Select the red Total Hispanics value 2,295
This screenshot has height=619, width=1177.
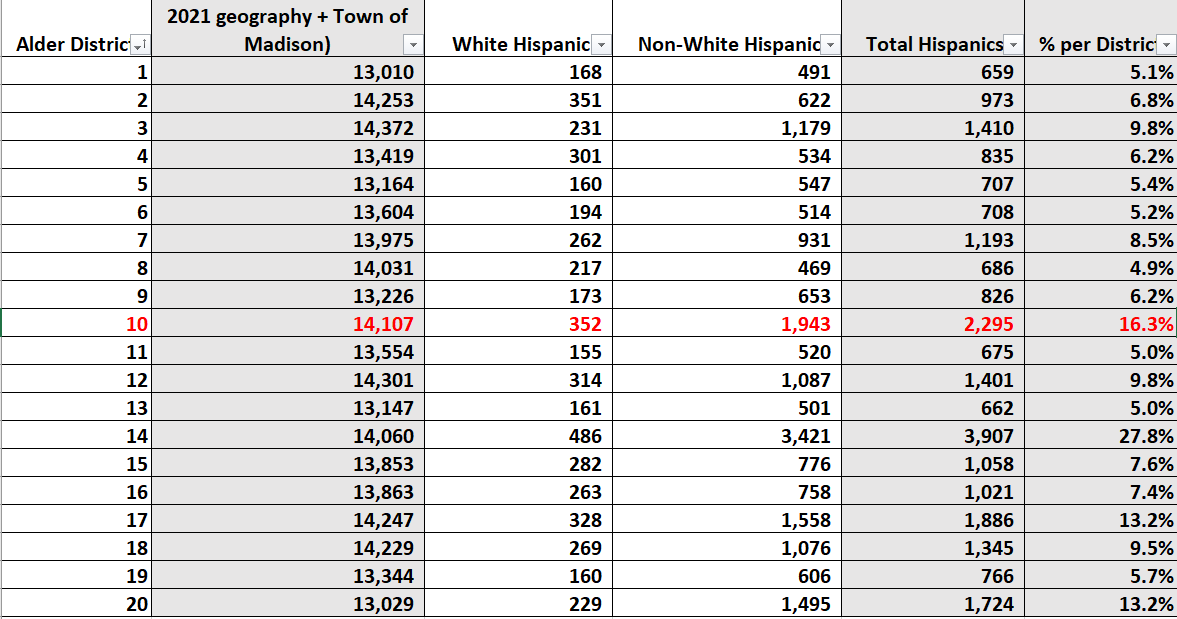pos(933,324)
